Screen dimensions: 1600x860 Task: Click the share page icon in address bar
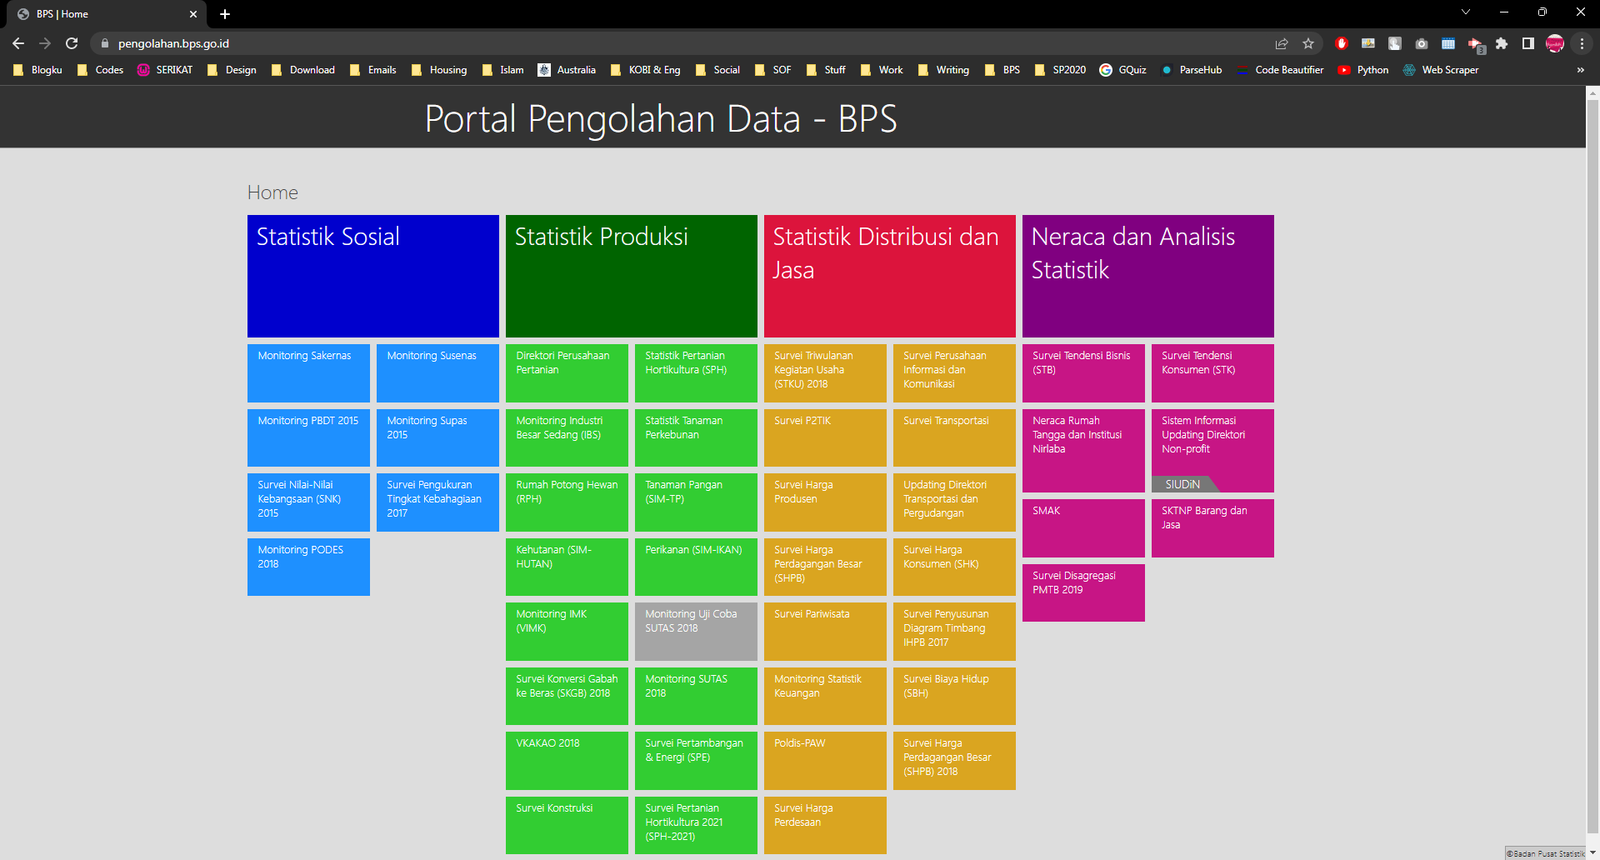tap(1281, 43)
